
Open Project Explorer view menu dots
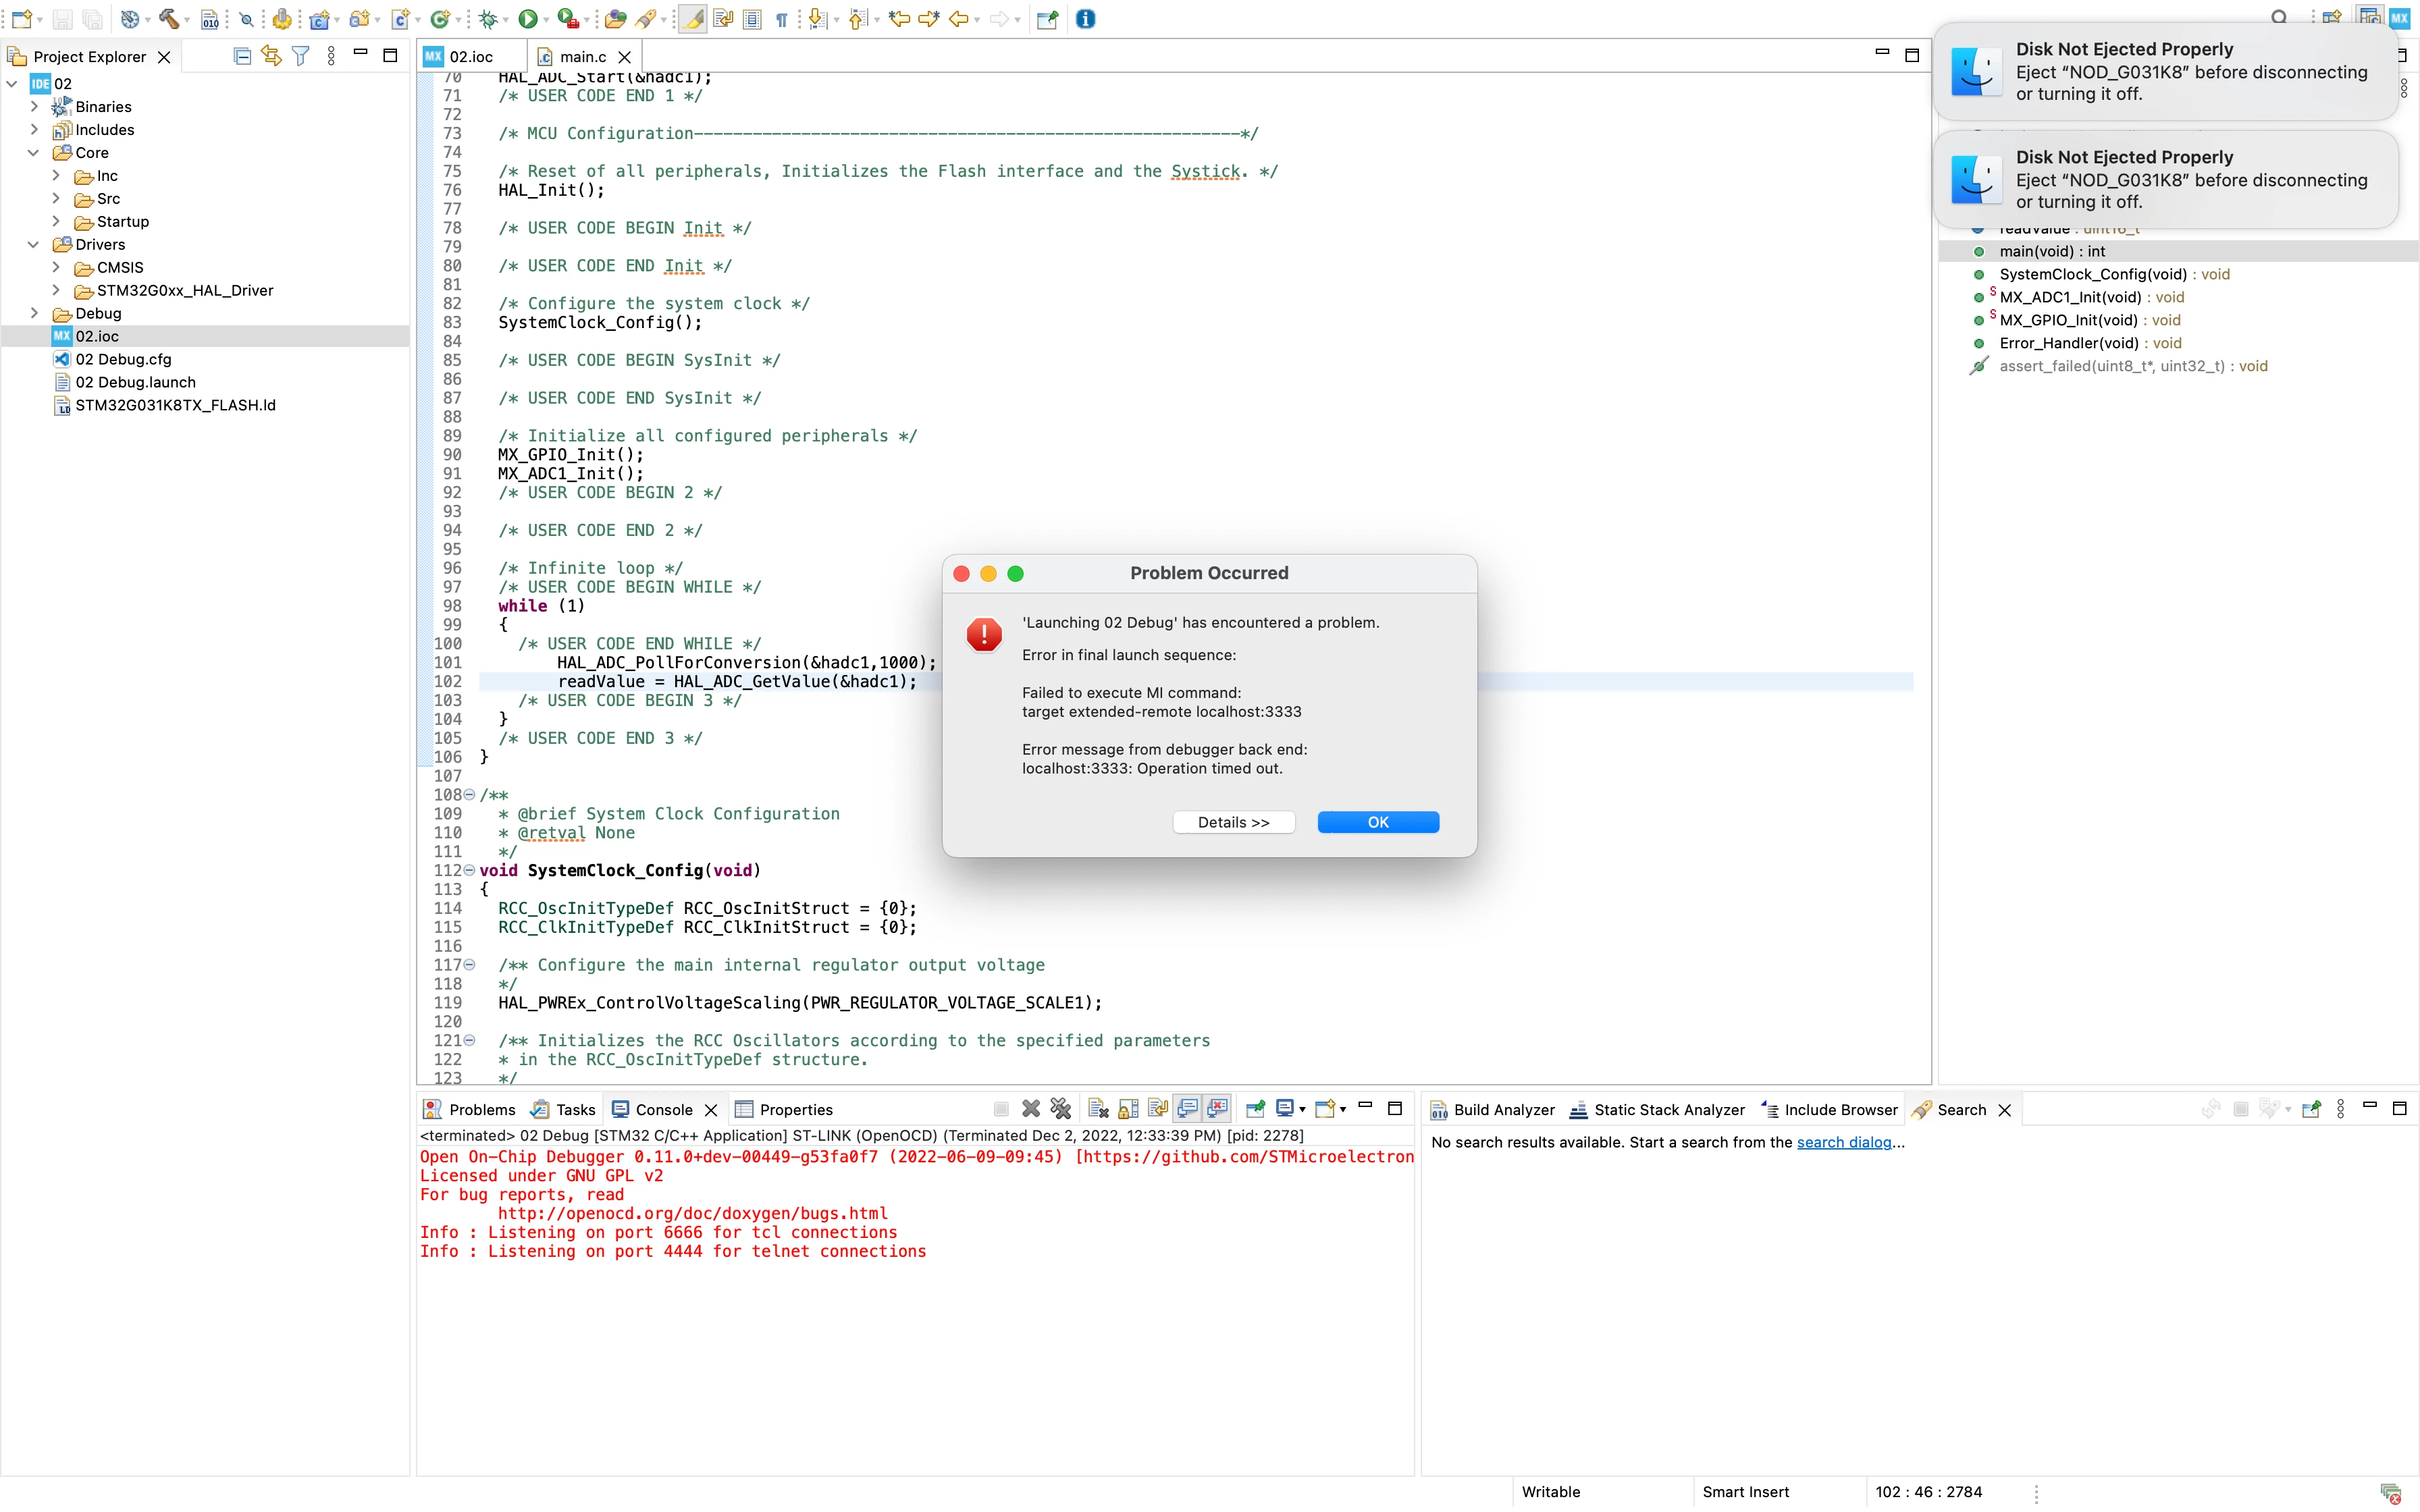pyautogui.click(x=331, y=56)
